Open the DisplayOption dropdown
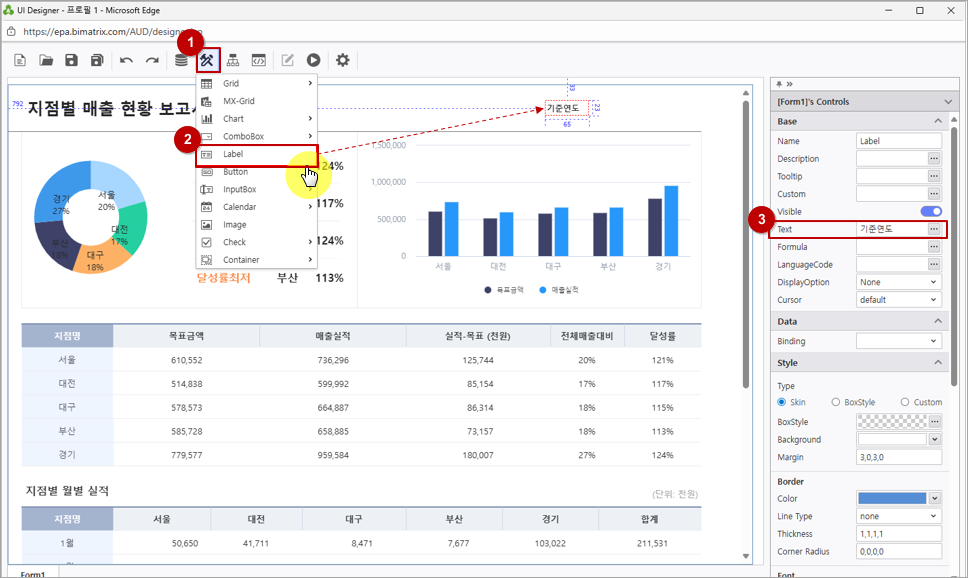 tap(899, 282)
